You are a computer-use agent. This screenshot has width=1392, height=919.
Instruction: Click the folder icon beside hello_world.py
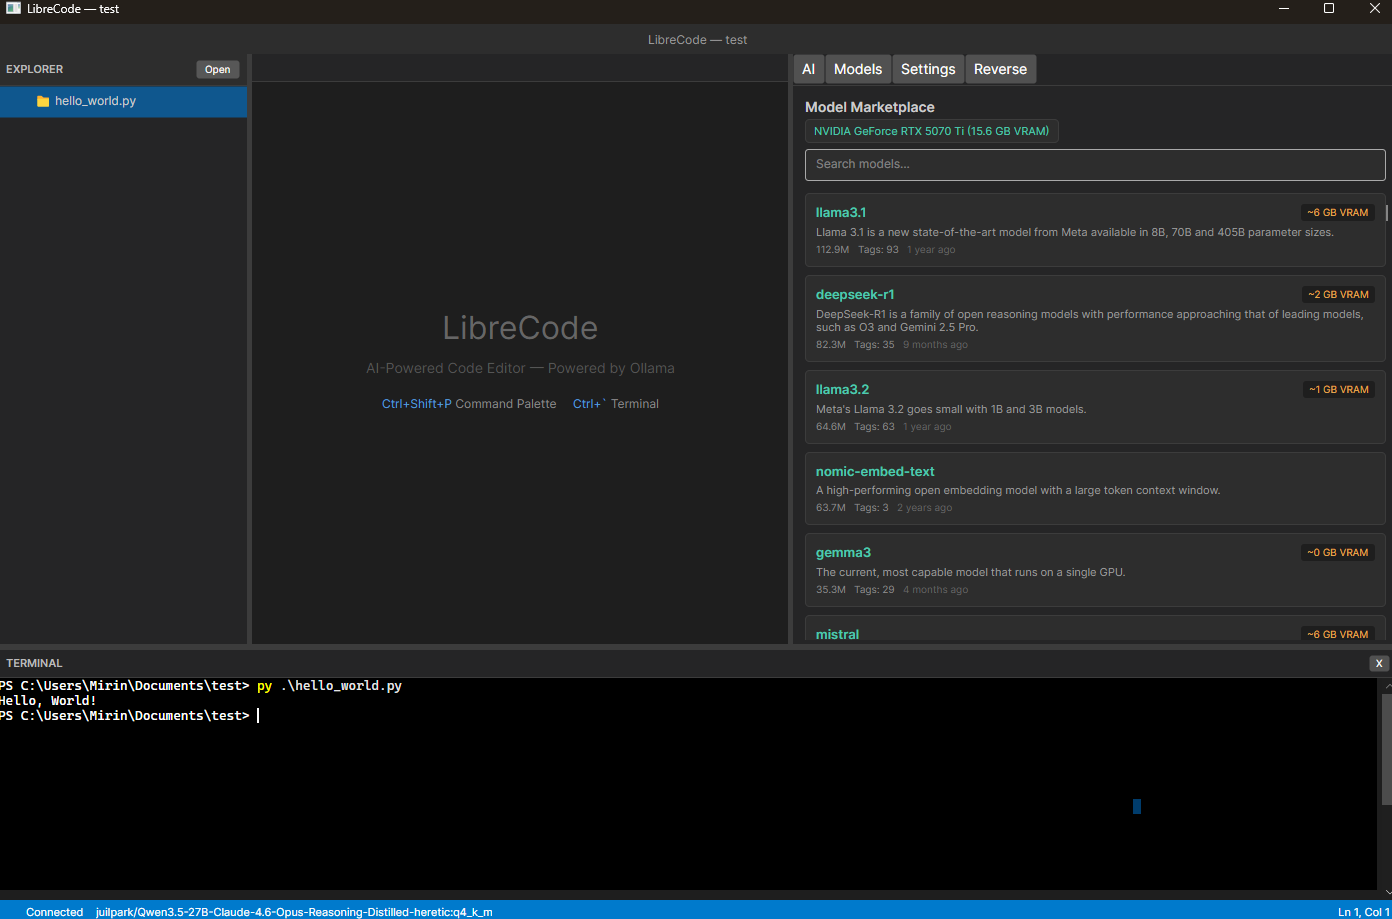coord(43,101)
